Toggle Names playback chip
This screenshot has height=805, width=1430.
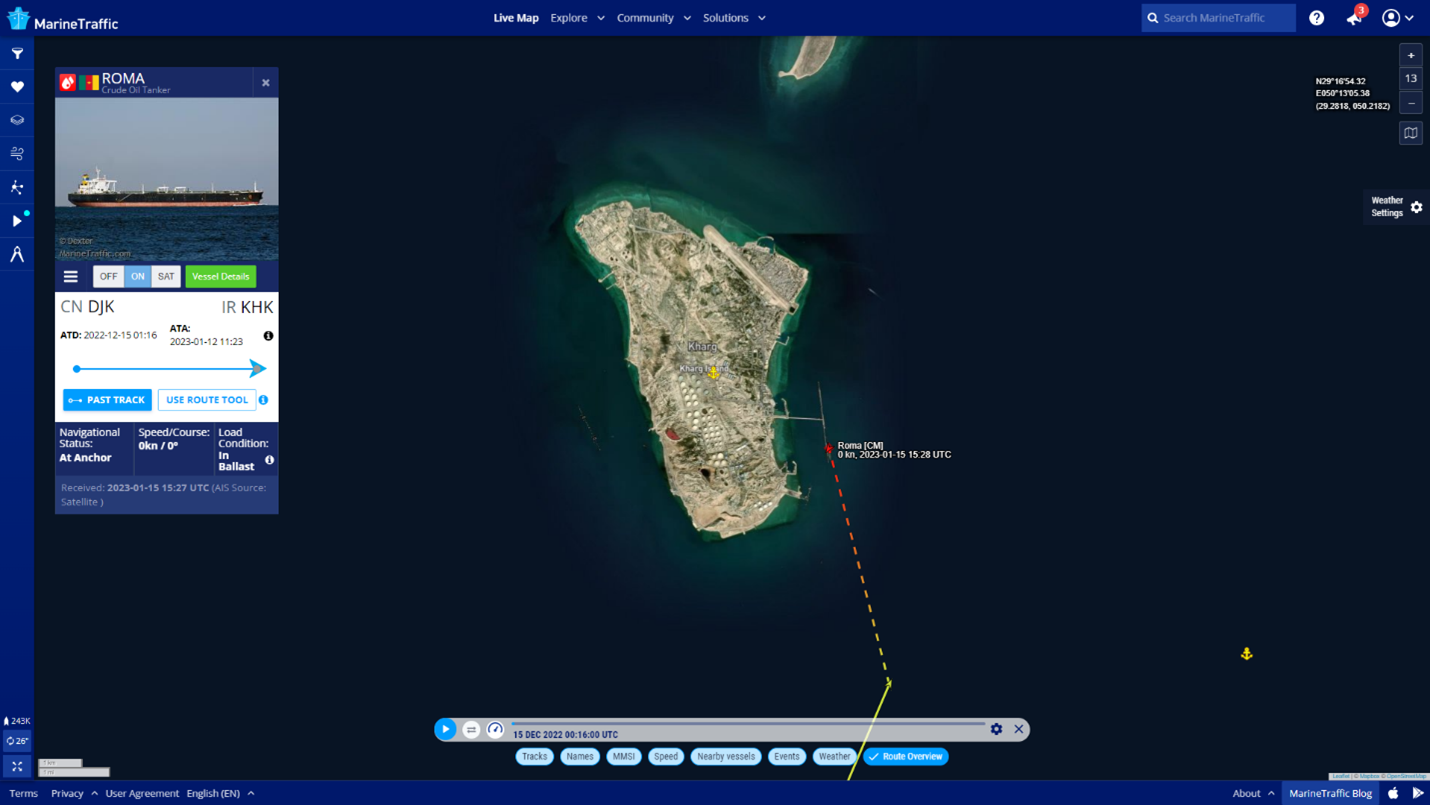click(x=580, y=757)
